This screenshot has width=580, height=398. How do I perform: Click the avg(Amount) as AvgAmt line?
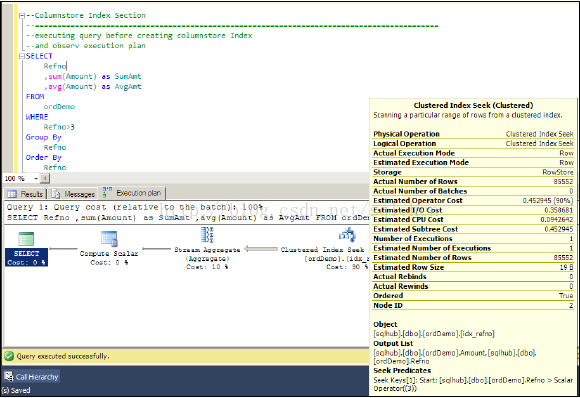(92, 87)
